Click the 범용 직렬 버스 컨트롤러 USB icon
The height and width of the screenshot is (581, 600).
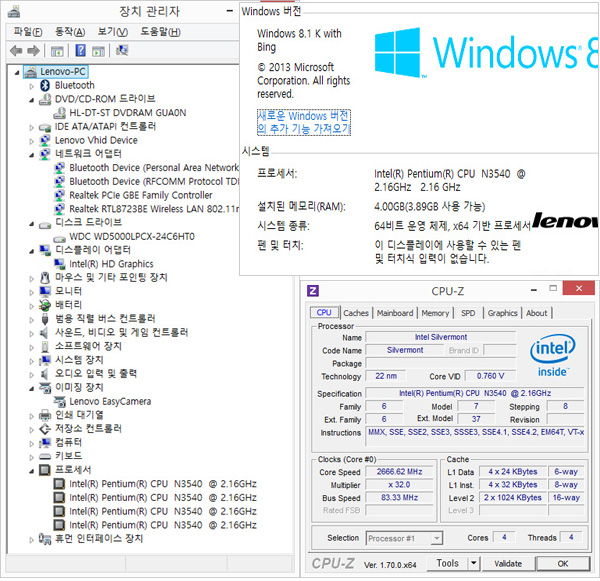click(45, 318)
